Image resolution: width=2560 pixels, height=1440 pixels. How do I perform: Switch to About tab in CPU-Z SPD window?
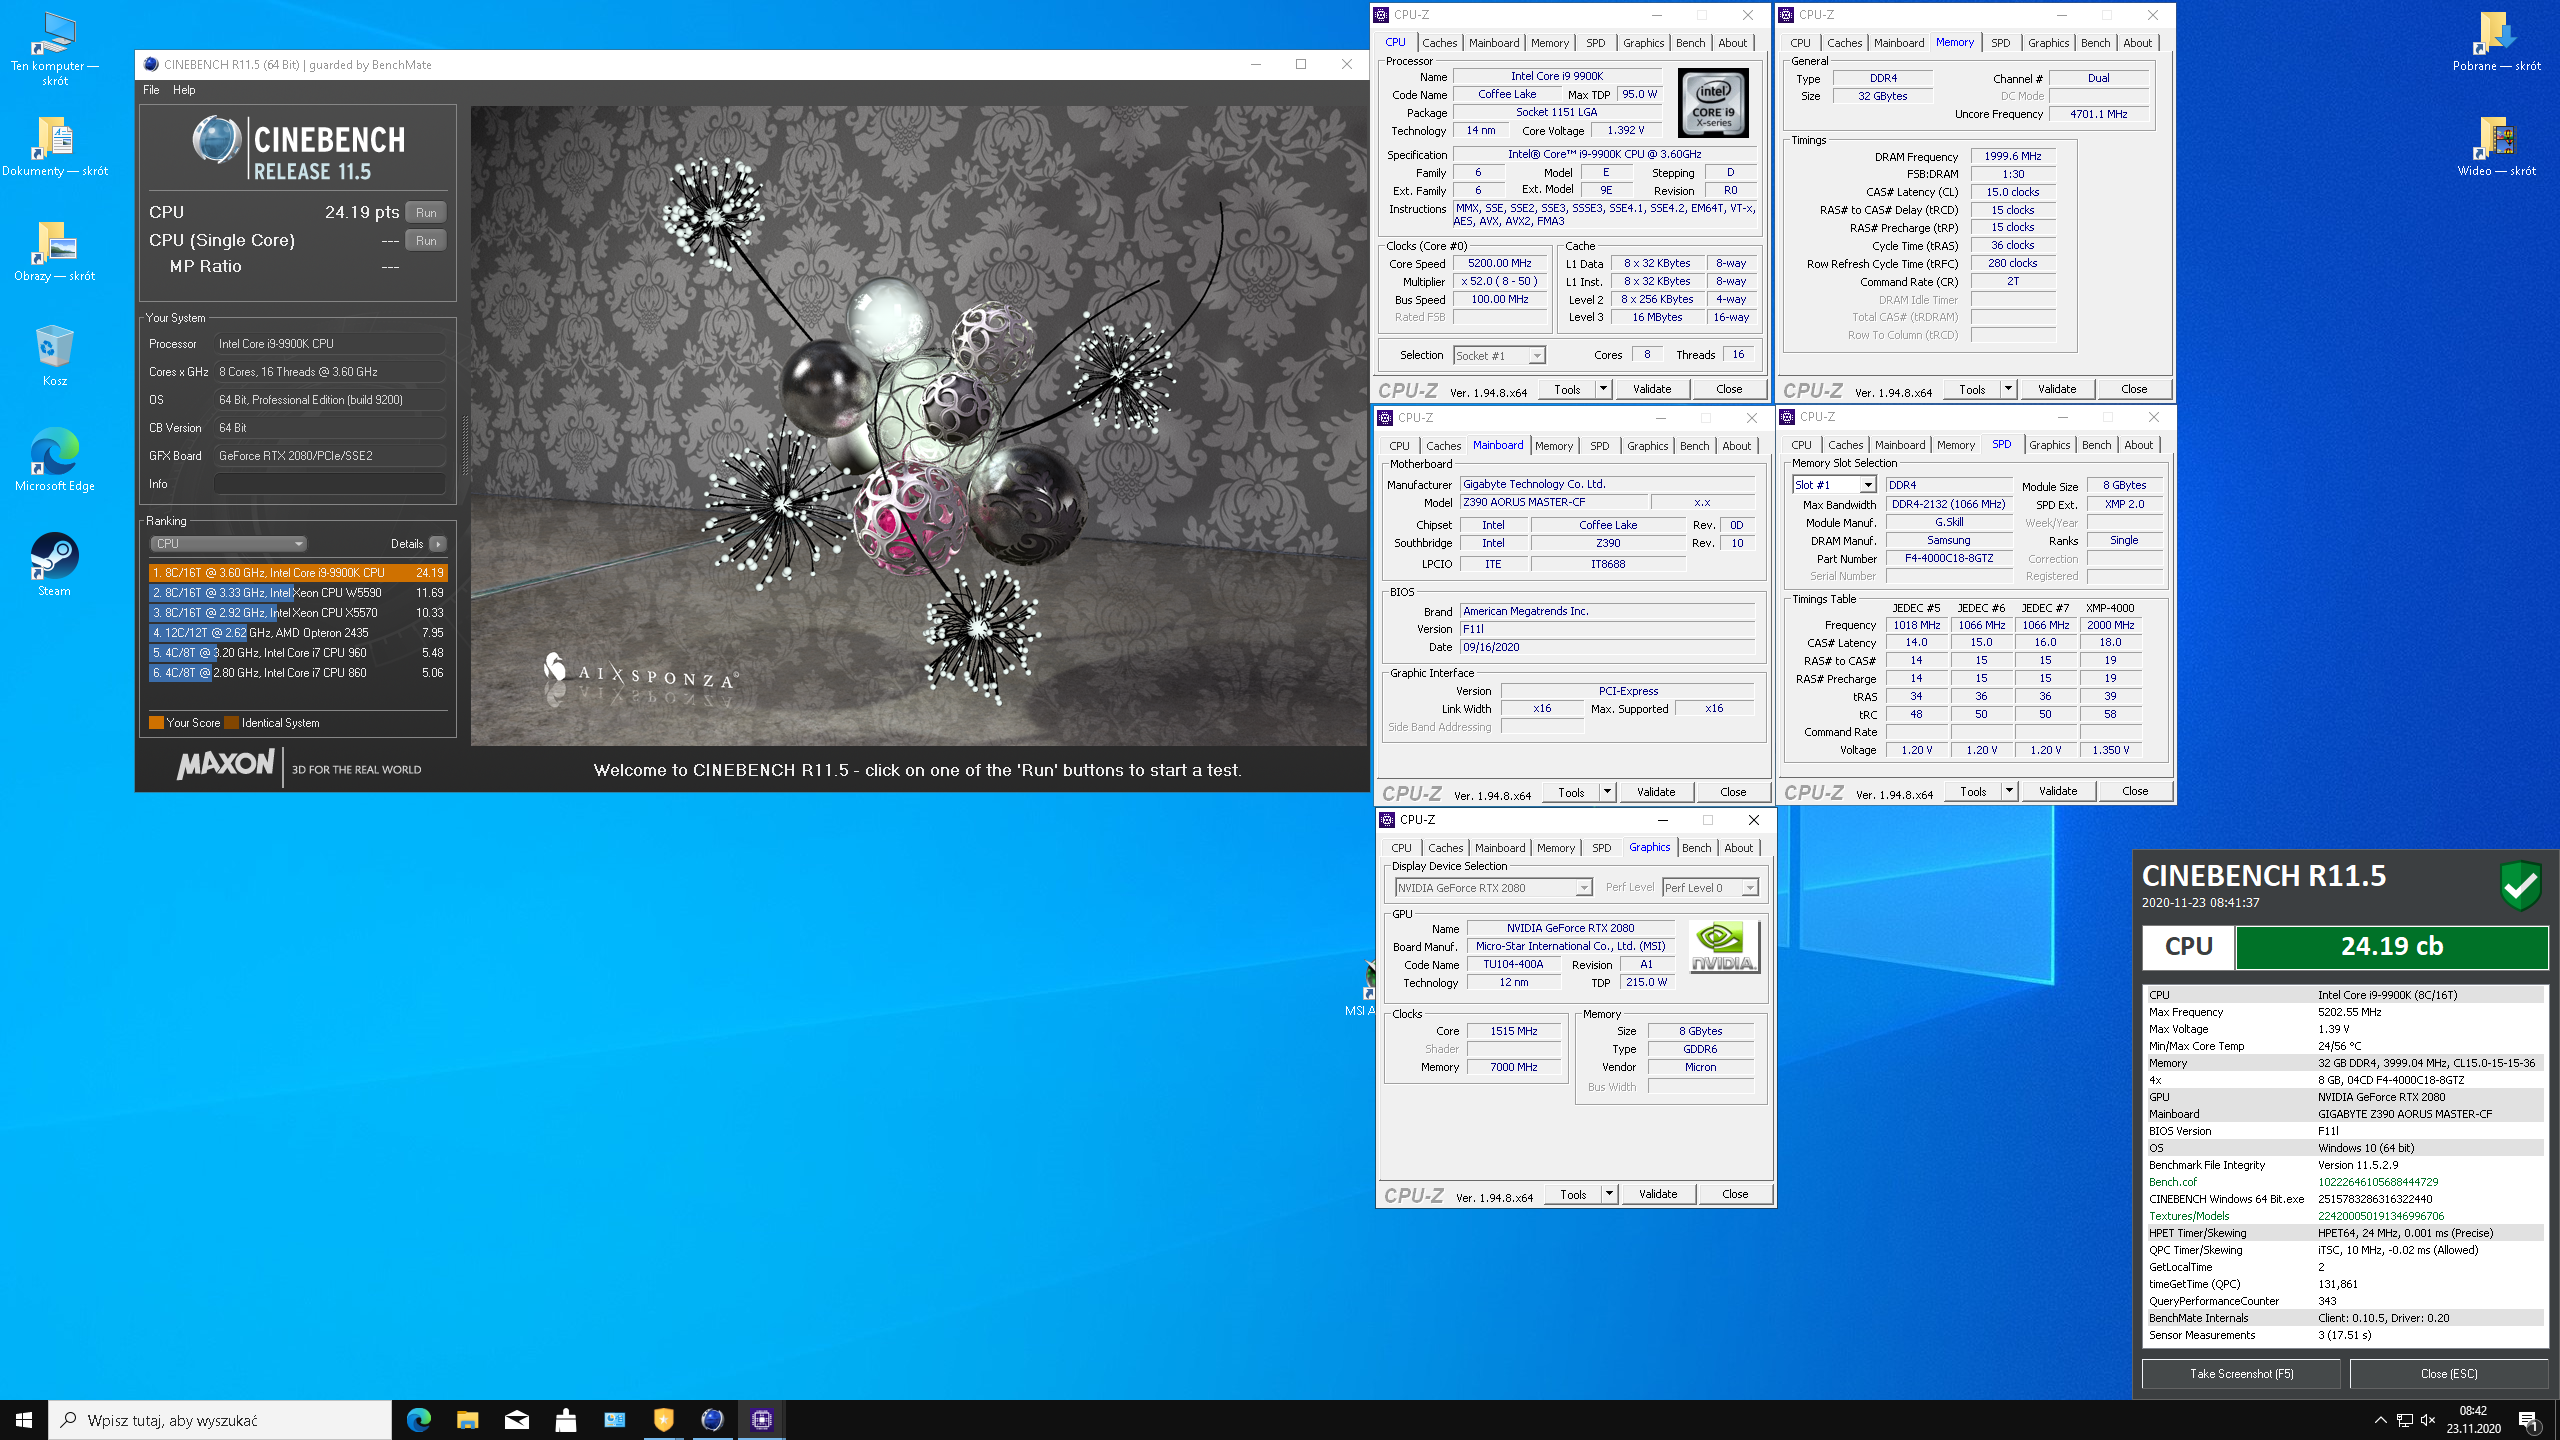click(2138, 445)
